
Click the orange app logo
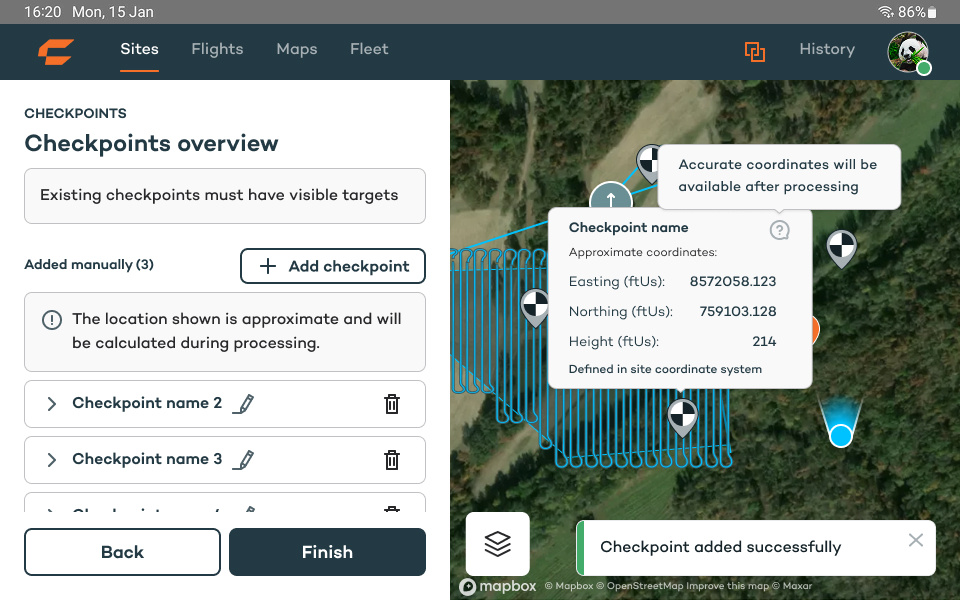(x=57, y=49)
